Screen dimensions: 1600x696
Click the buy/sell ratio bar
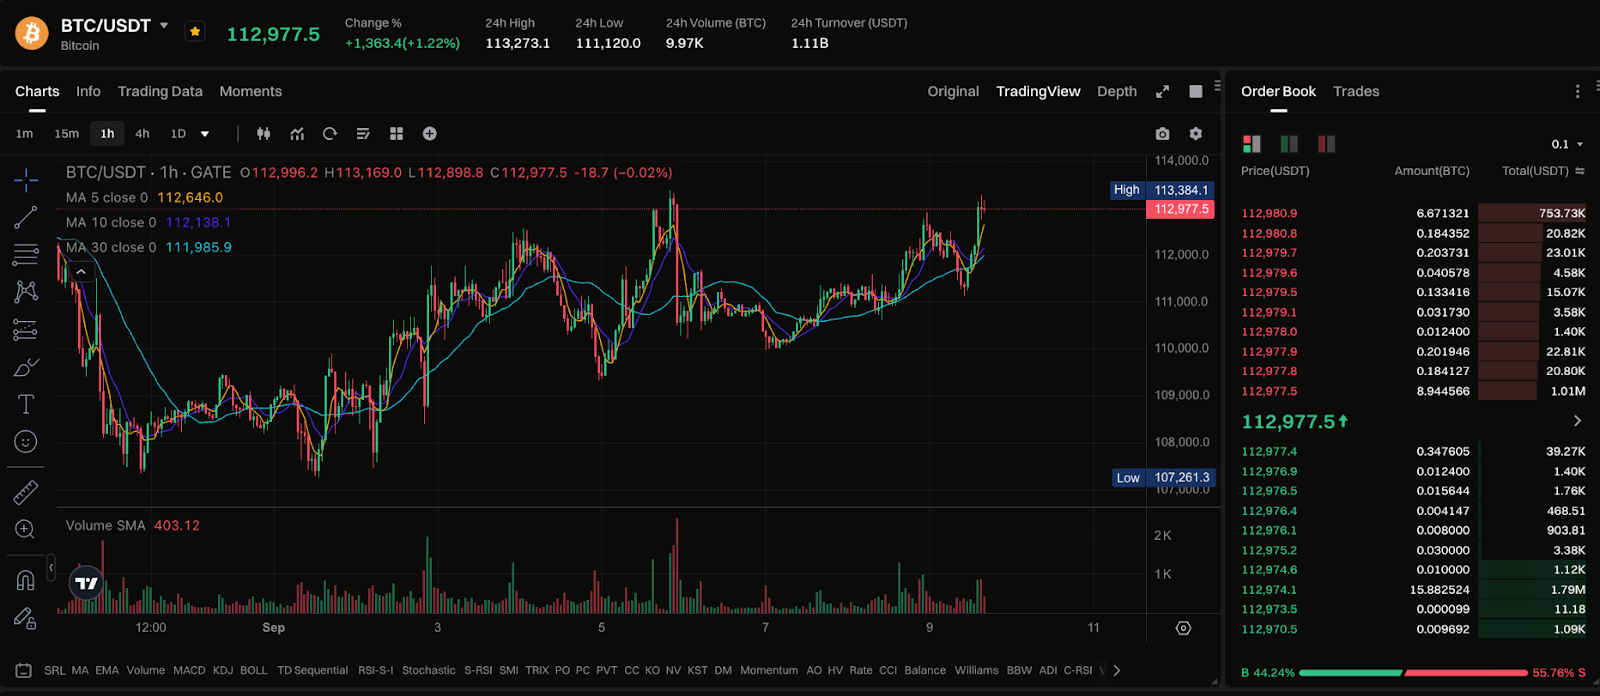pyautogui.click(x=1413, y=673)
